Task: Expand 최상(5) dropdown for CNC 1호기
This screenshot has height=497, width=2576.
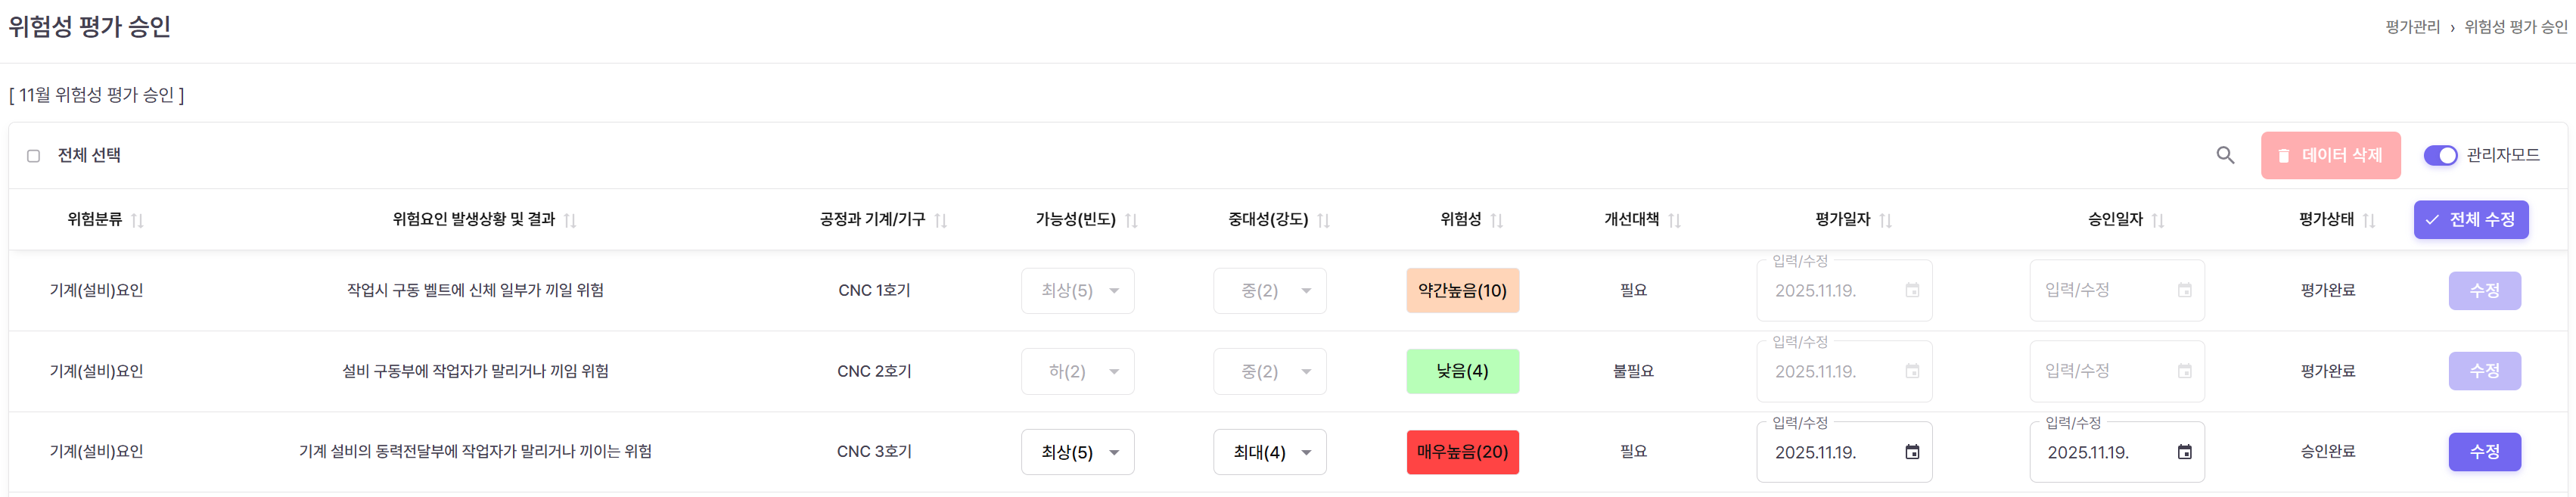Action: point(1077,291)
